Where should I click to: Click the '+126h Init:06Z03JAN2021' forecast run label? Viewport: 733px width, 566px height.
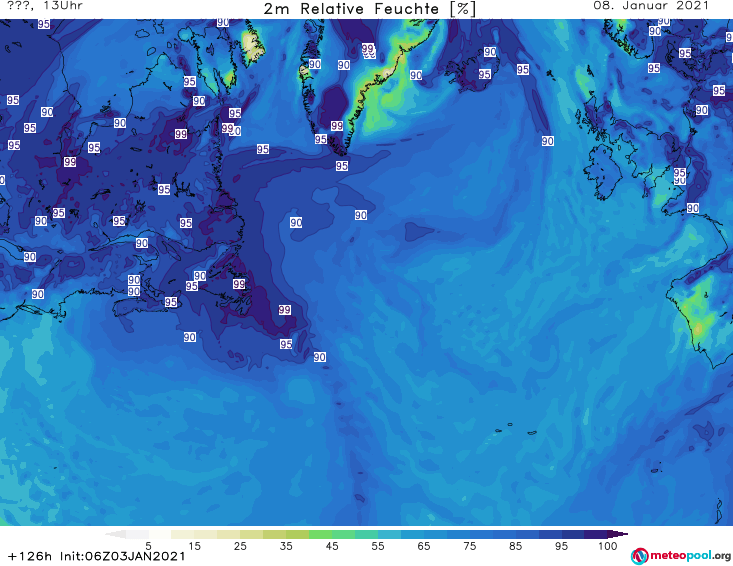97,556
